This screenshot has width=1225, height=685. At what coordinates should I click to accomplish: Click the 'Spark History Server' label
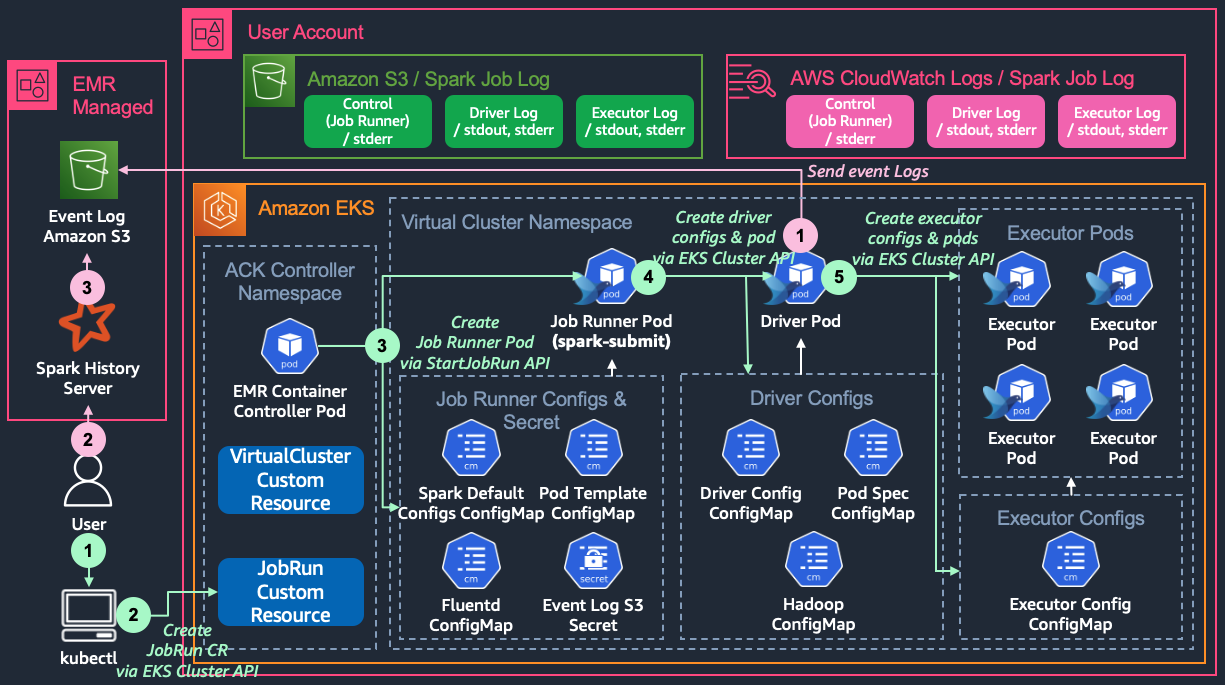tap(88, 378)
